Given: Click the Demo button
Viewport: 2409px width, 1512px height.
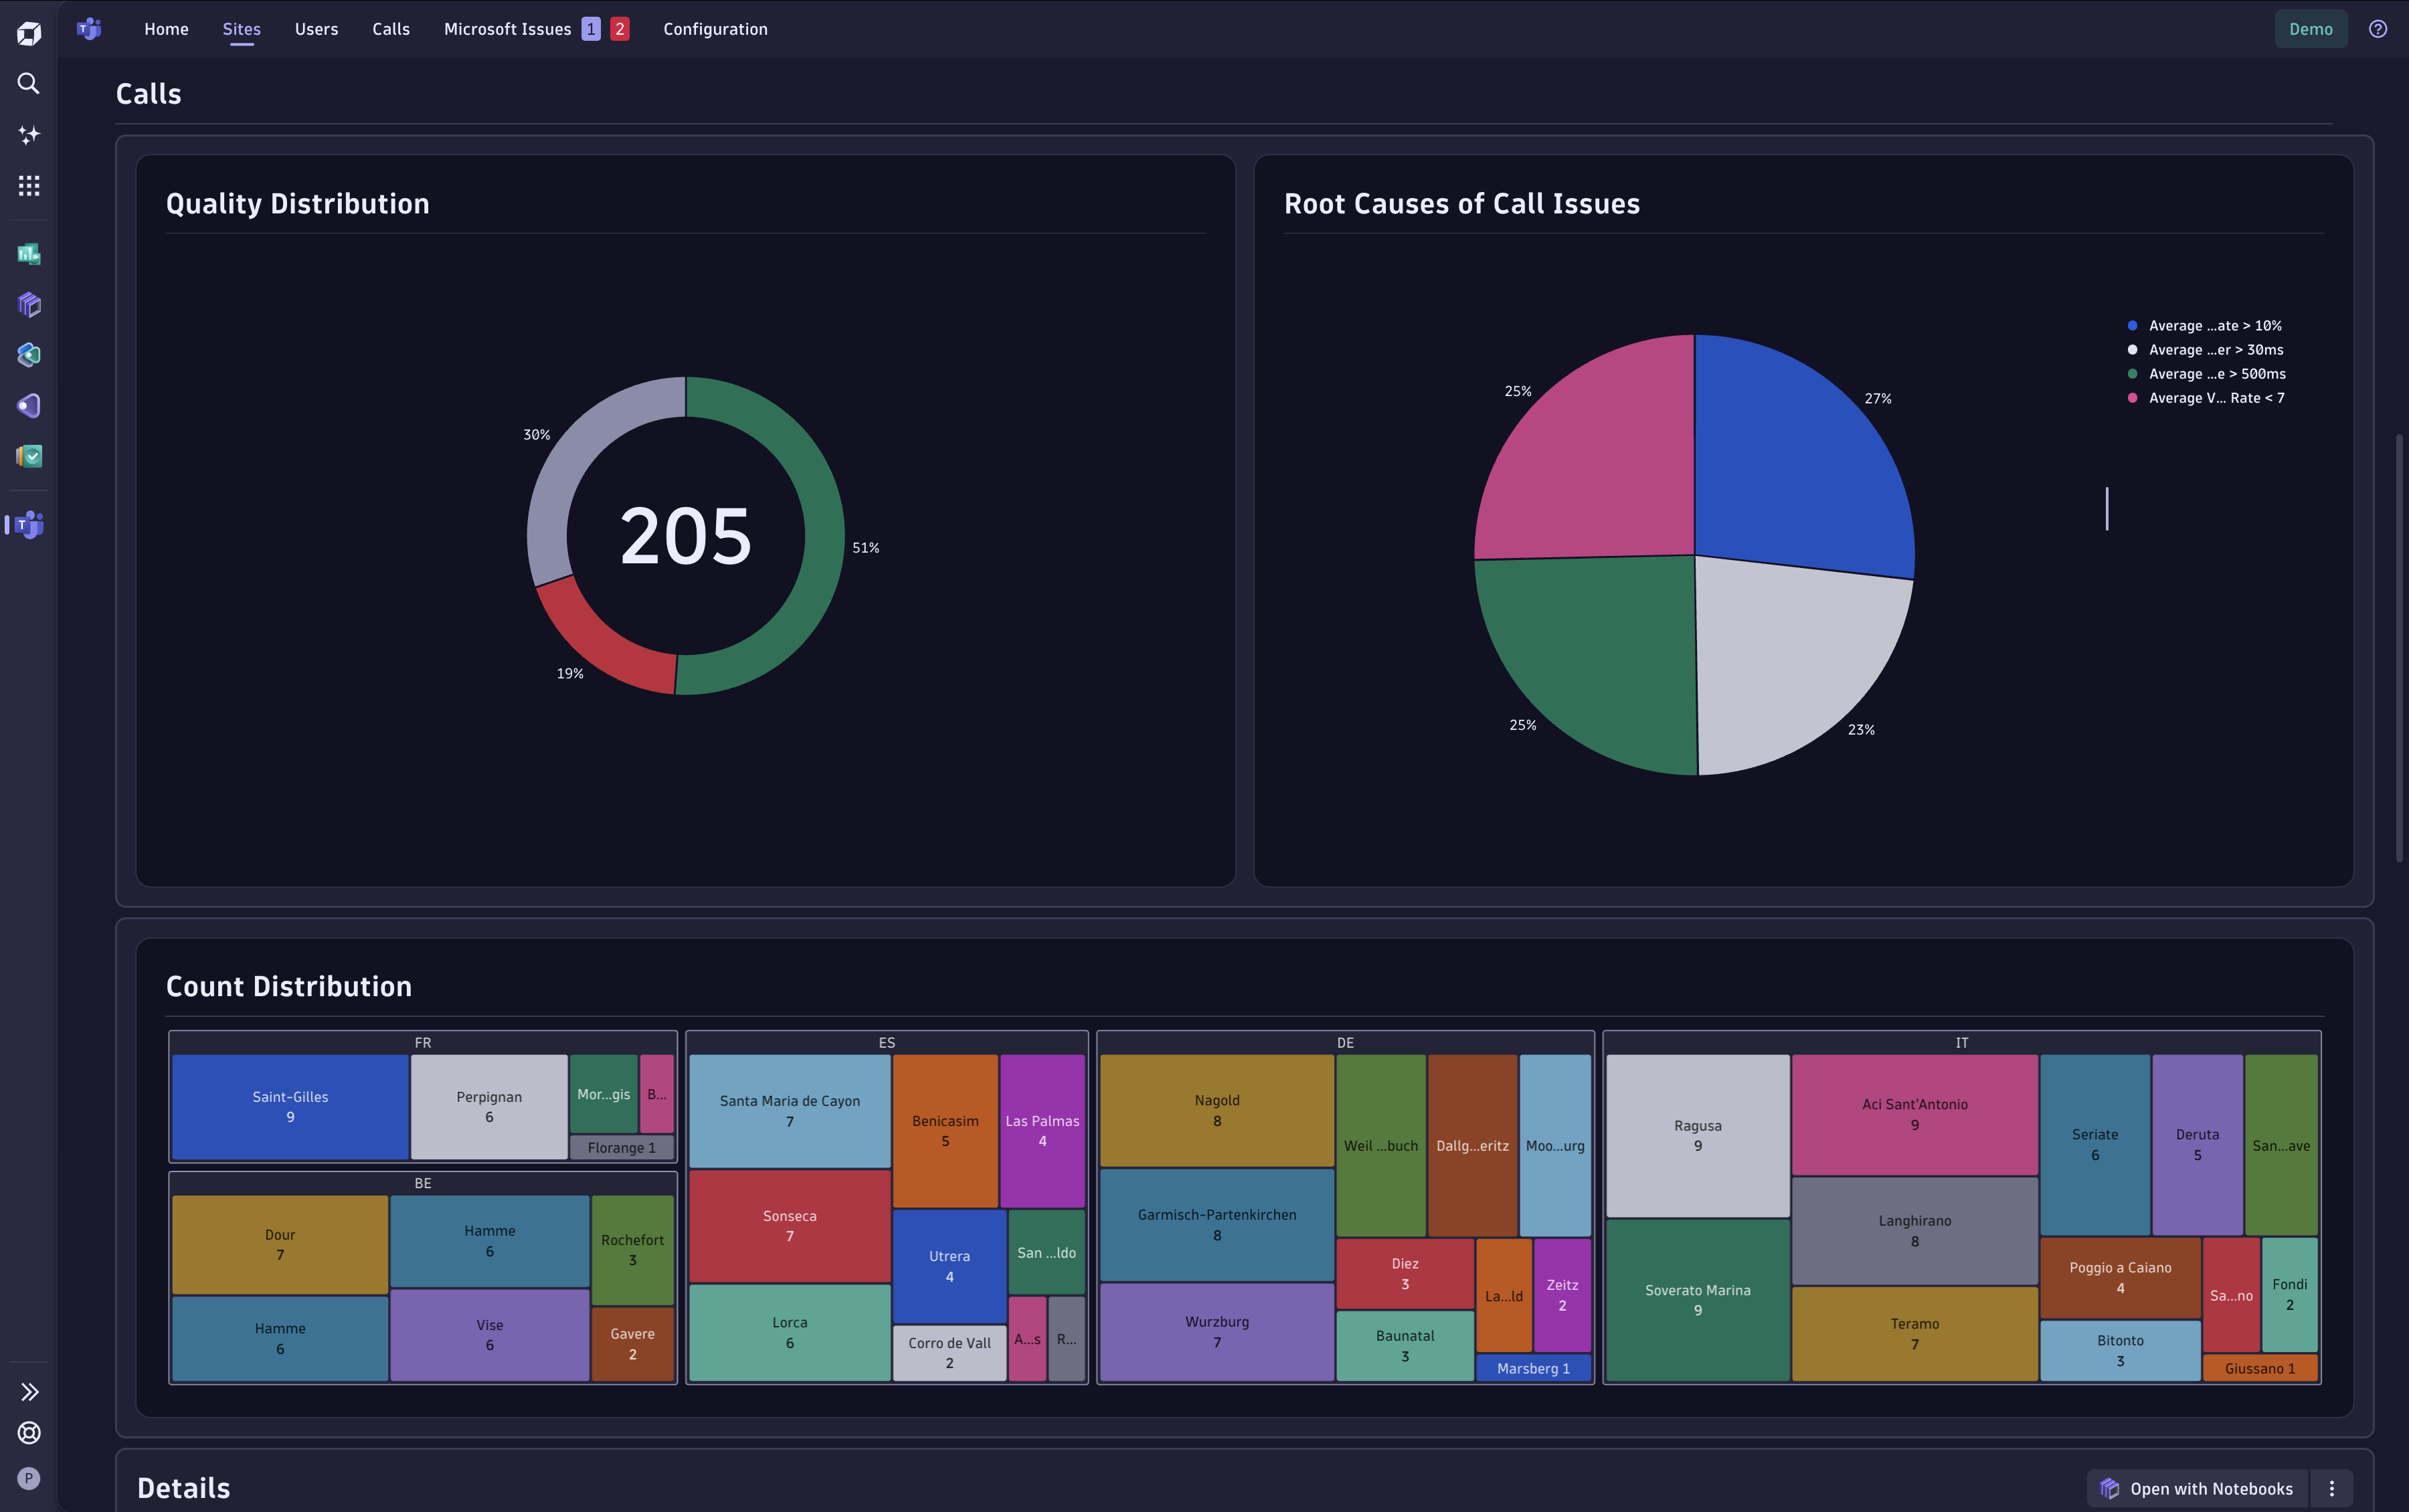Looking at the screenshot, I should (x=2310, y=29).
